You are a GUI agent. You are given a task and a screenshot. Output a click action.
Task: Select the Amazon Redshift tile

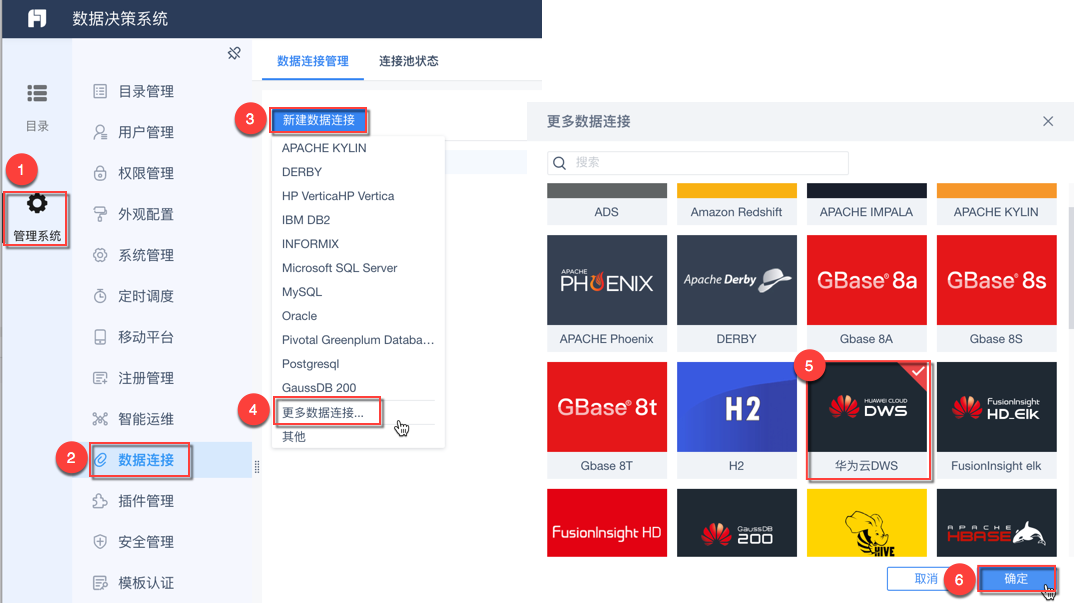click(737, 204)
